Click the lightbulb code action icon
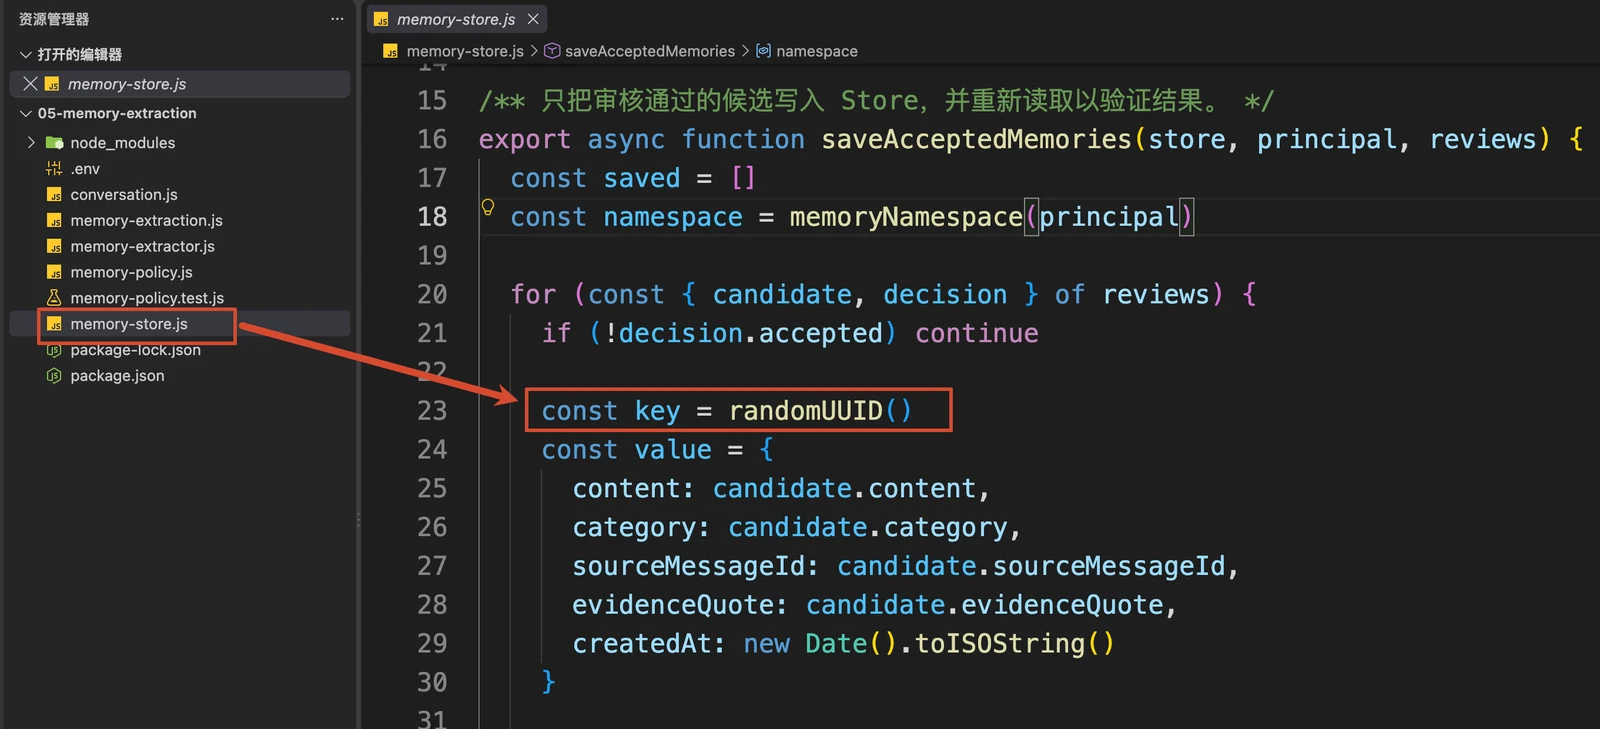The width and height of the screenshot is (1600, 729). tap(488, 207)
